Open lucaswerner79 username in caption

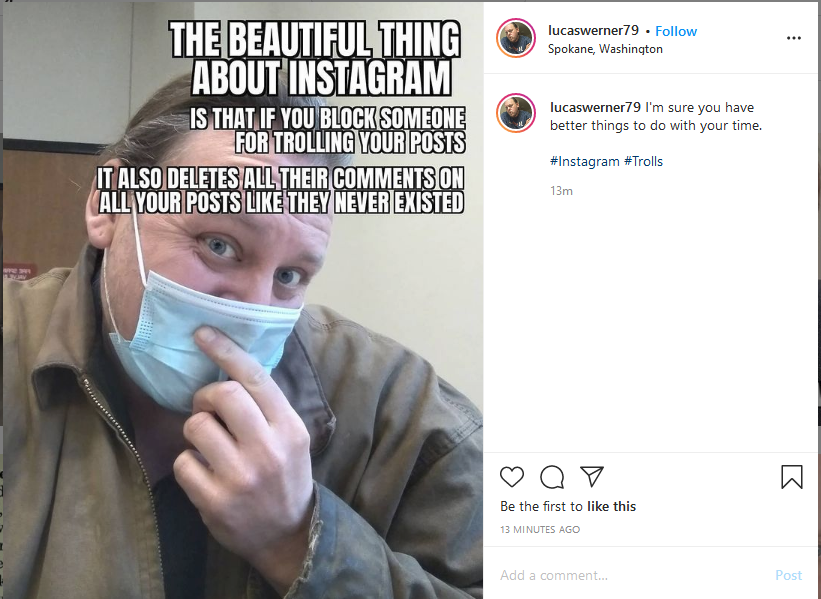click(595, 107)
